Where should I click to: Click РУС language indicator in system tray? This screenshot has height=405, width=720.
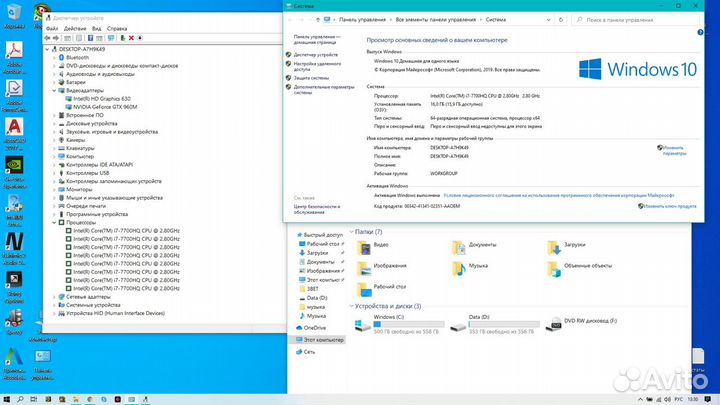[x=679, y=399]
